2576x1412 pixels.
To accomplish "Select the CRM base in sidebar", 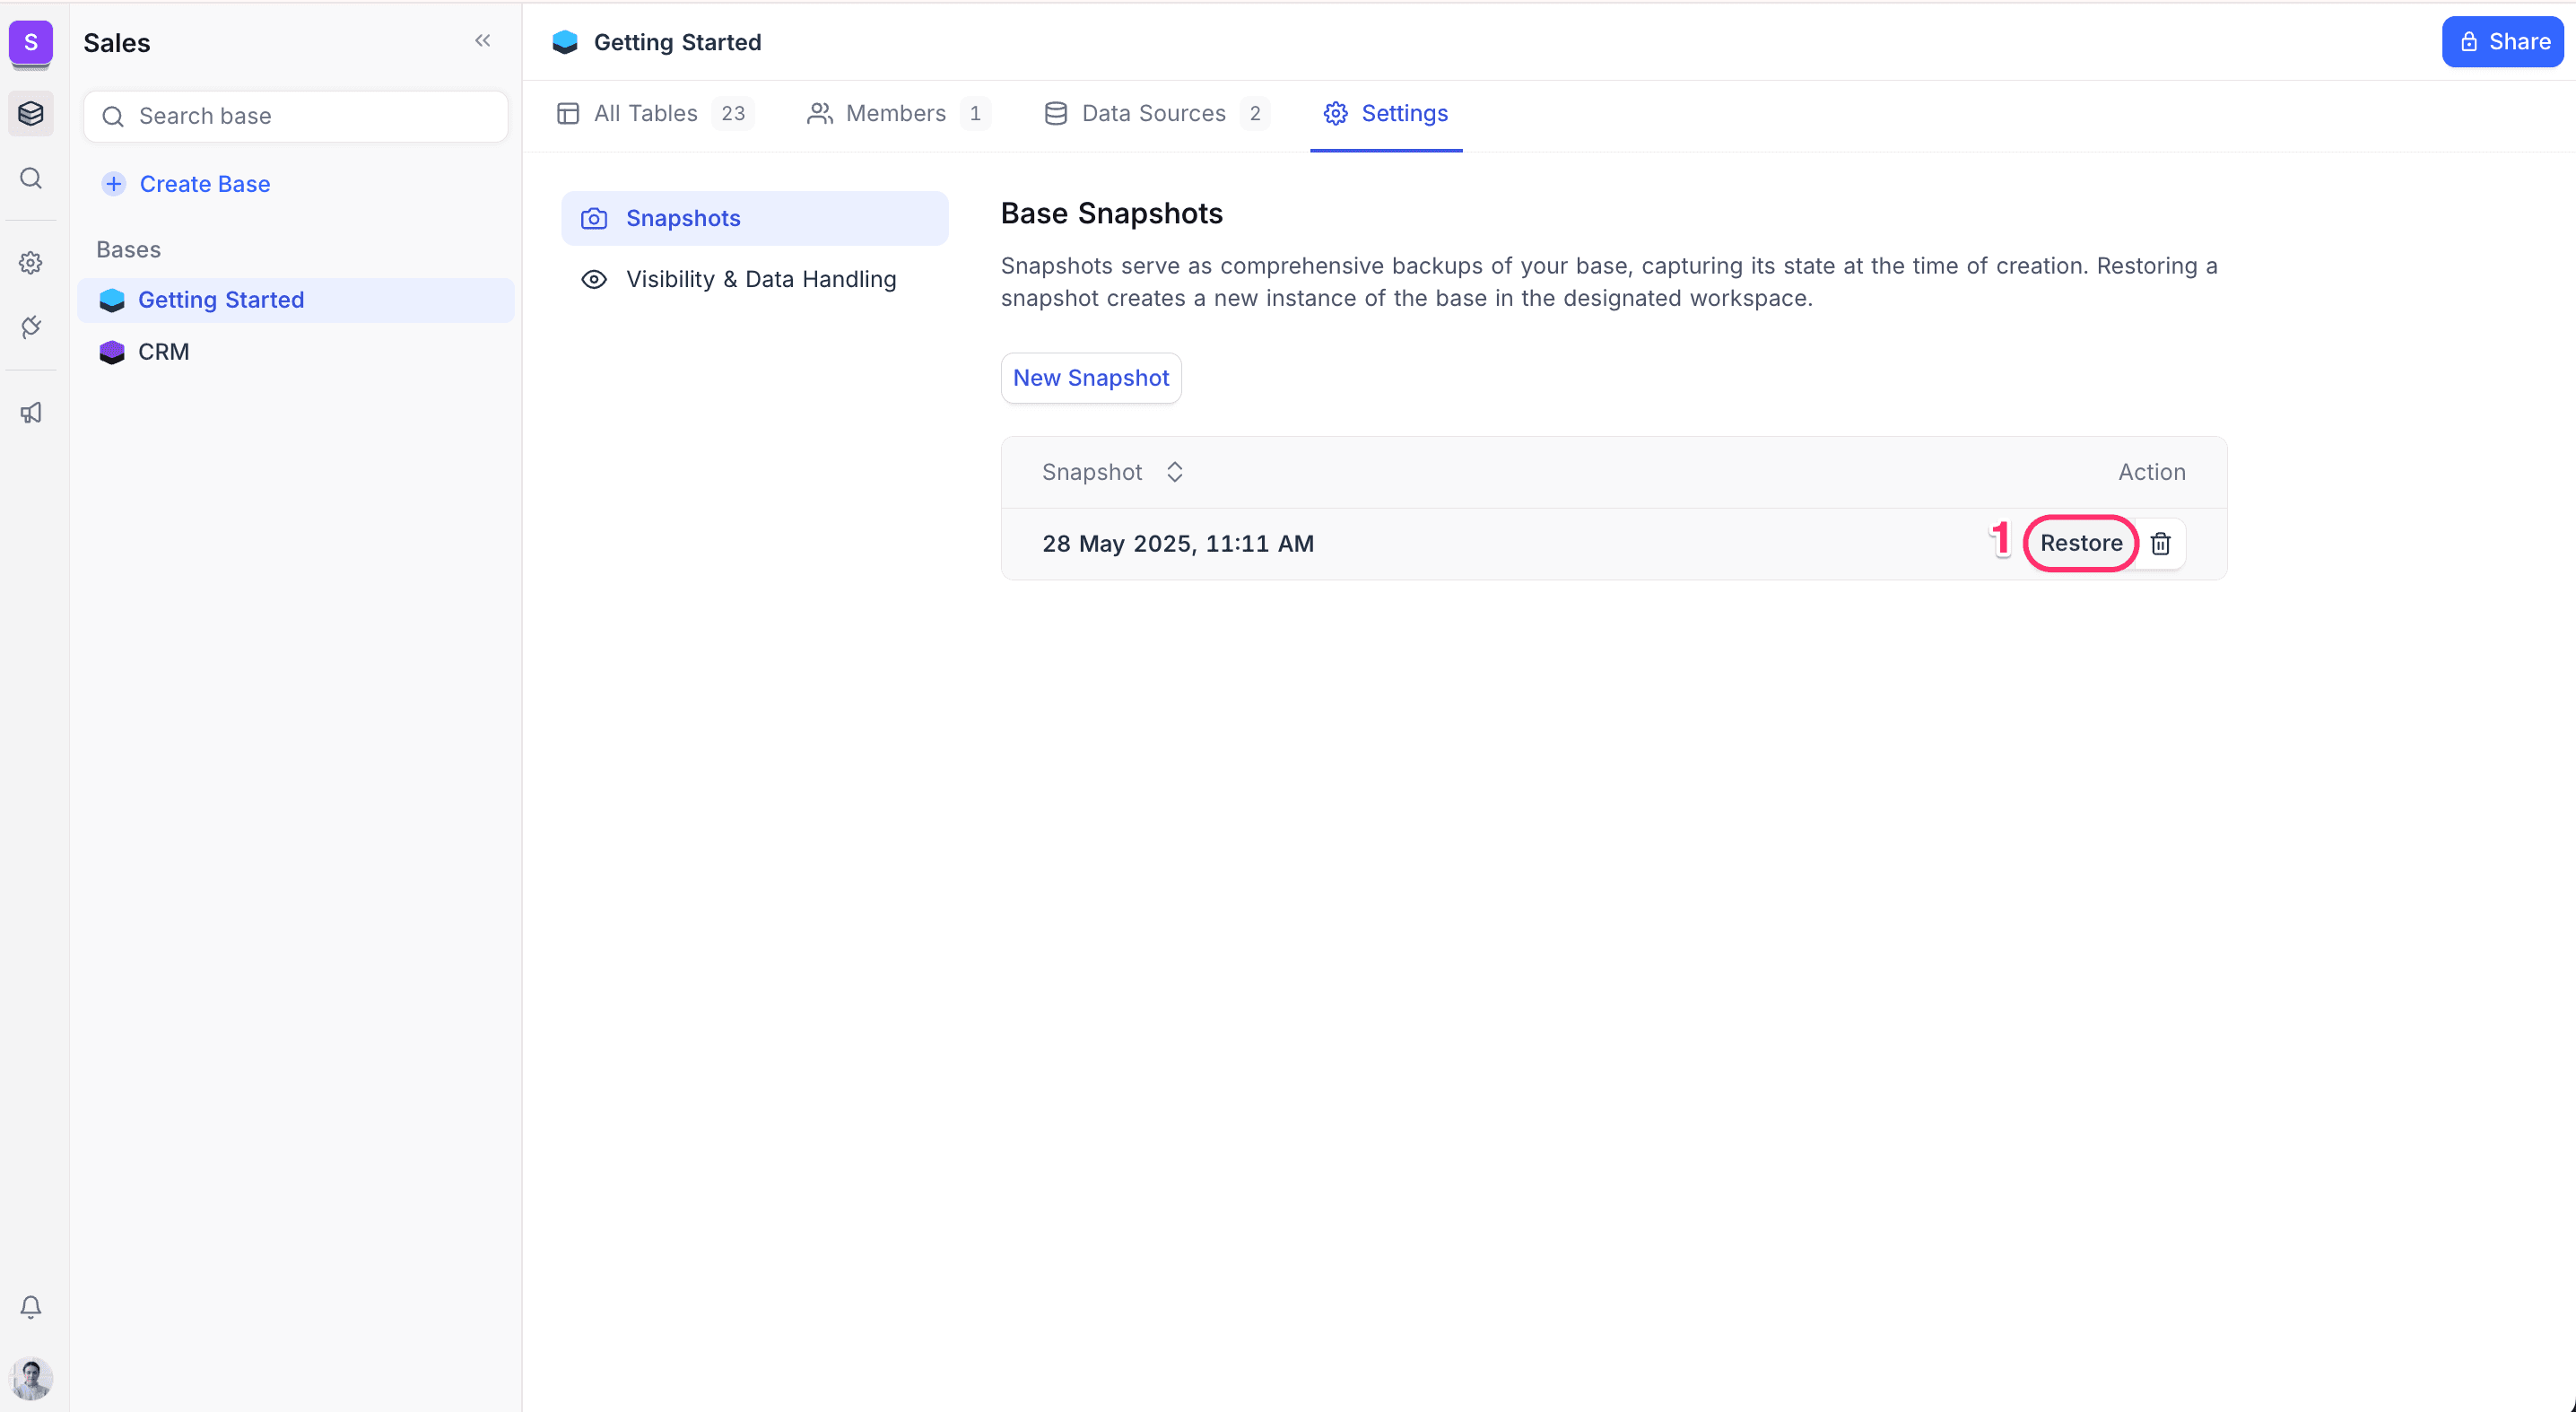I will [x=164, y=352].
